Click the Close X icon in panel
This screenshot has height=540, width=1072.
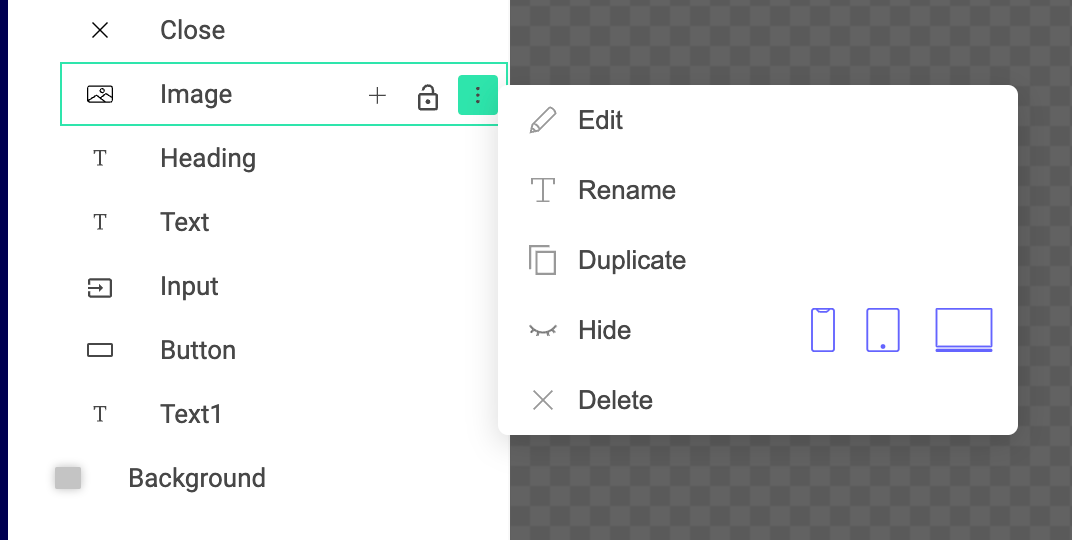100,30
